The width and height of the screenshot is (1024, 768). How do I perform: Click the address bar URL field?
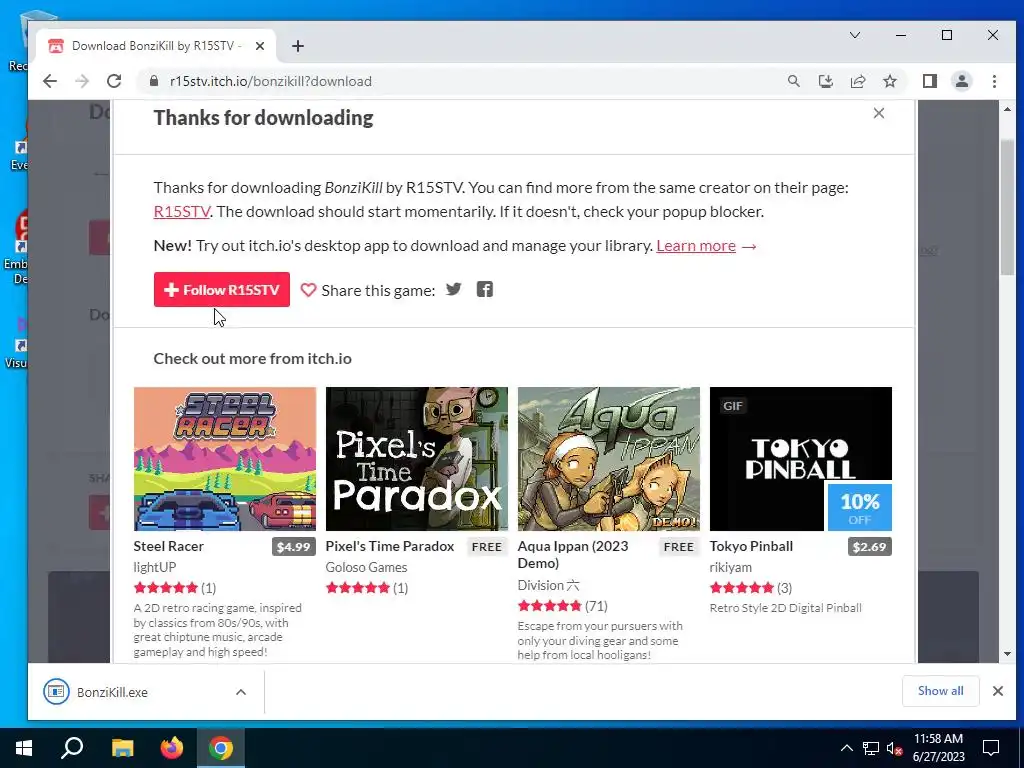(457, 81)
